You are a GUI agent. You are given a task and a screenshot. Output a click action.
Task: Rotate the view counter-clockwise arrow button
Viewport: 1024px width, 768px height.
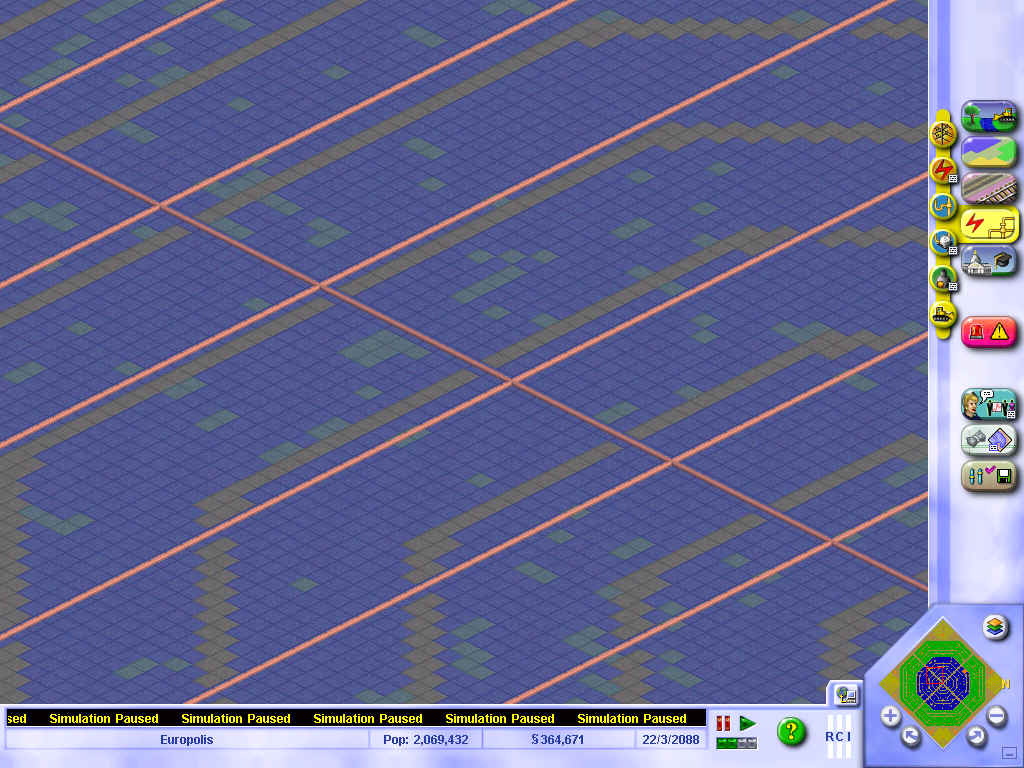click(910, 737)
